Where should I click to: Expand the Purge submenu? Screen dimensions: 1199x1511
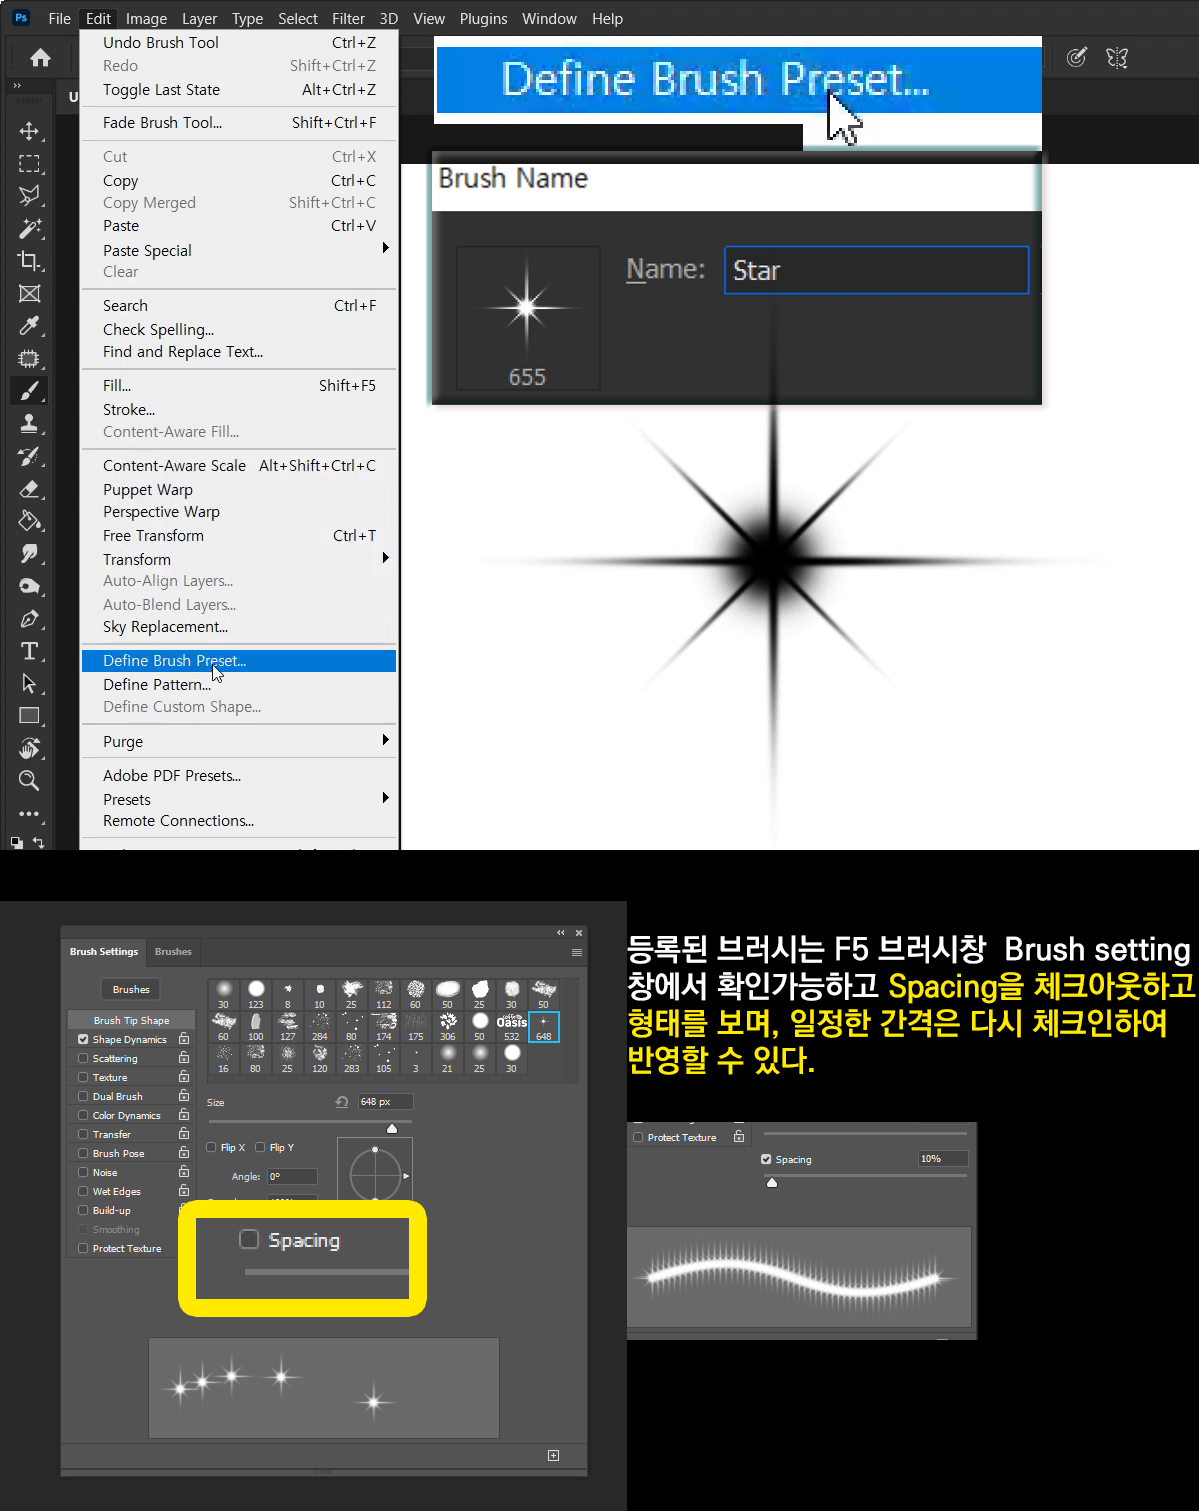pyautogui.click(x=239, y=741)
